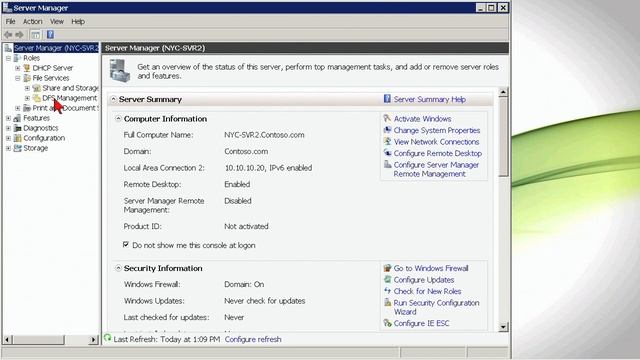Expand the Print and Document Services node
Viewport: 640px width, 360px height.
coord(18,108)
